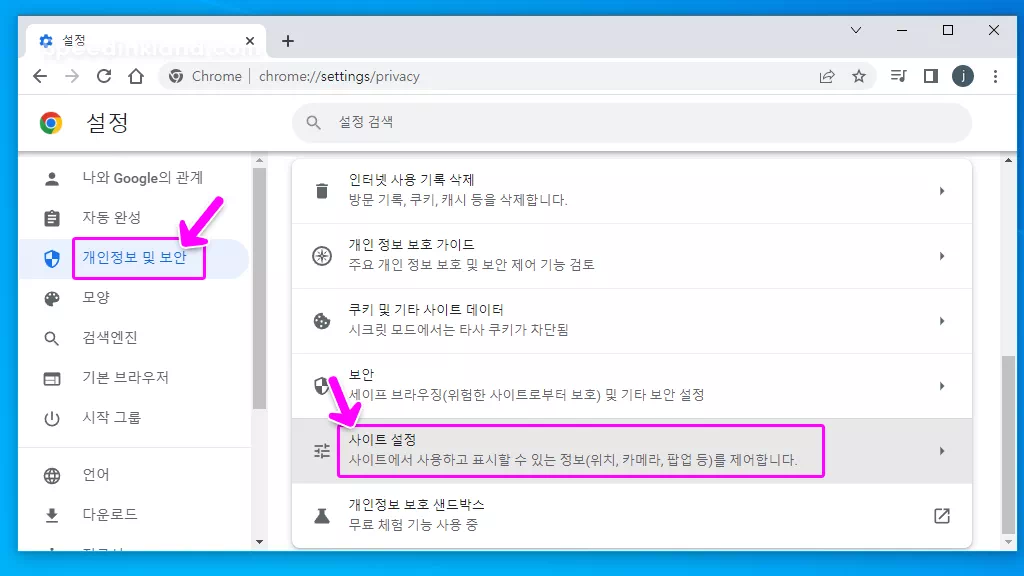Open 시작 그룹 section
The height and width of the screenshot is (576, 1024).
click(135, 417)
